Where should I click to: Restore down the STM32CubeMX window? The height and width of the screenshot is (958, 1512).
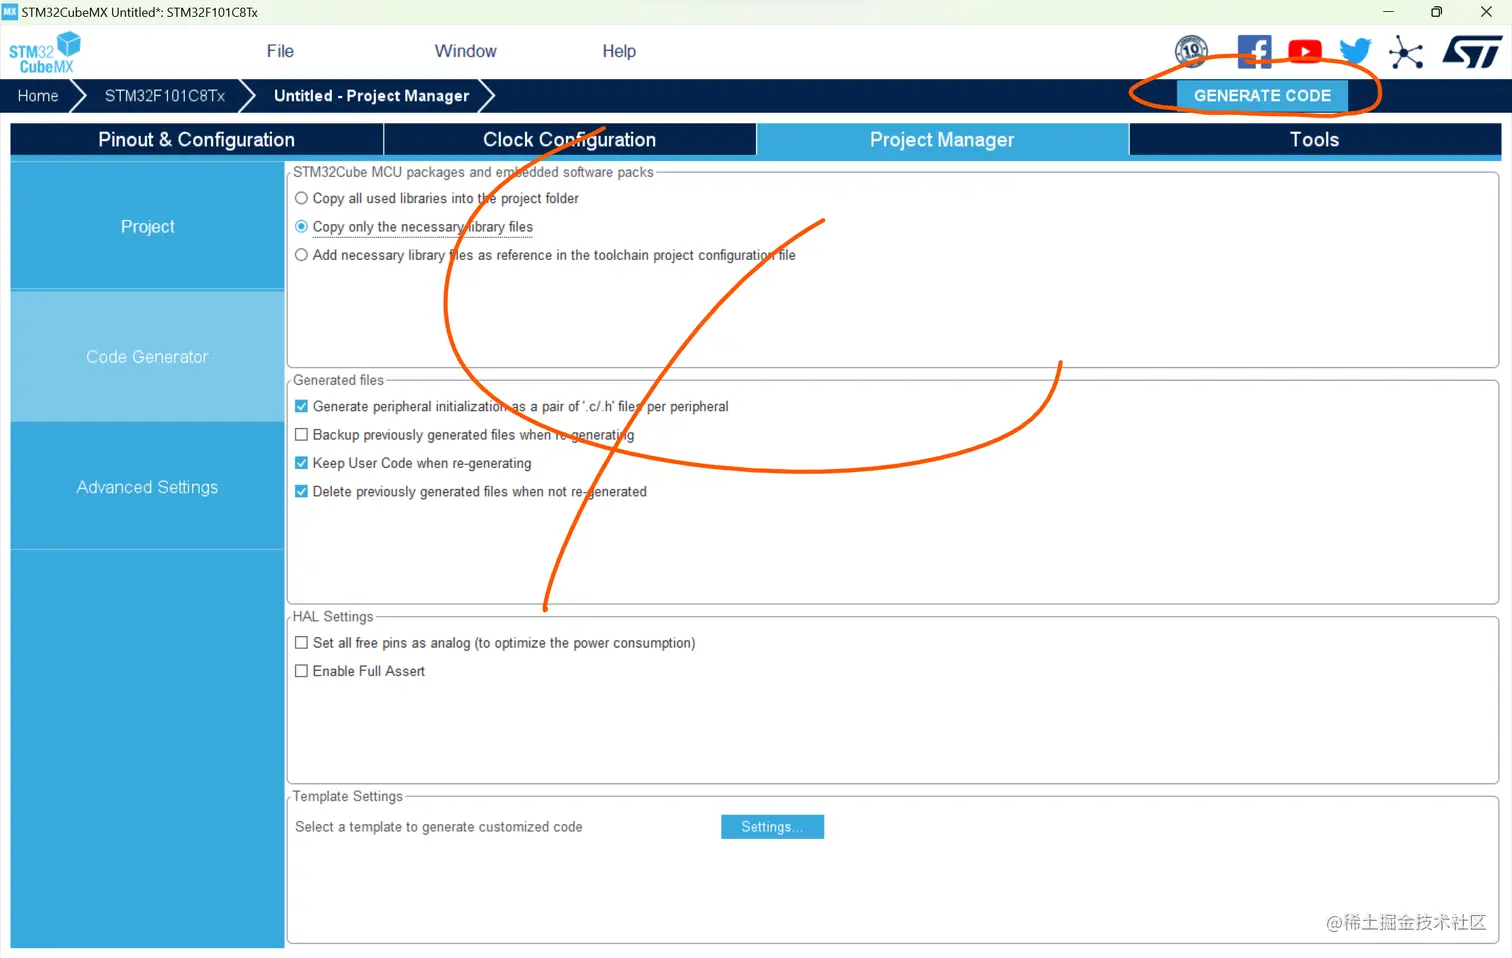point(1437,12)
